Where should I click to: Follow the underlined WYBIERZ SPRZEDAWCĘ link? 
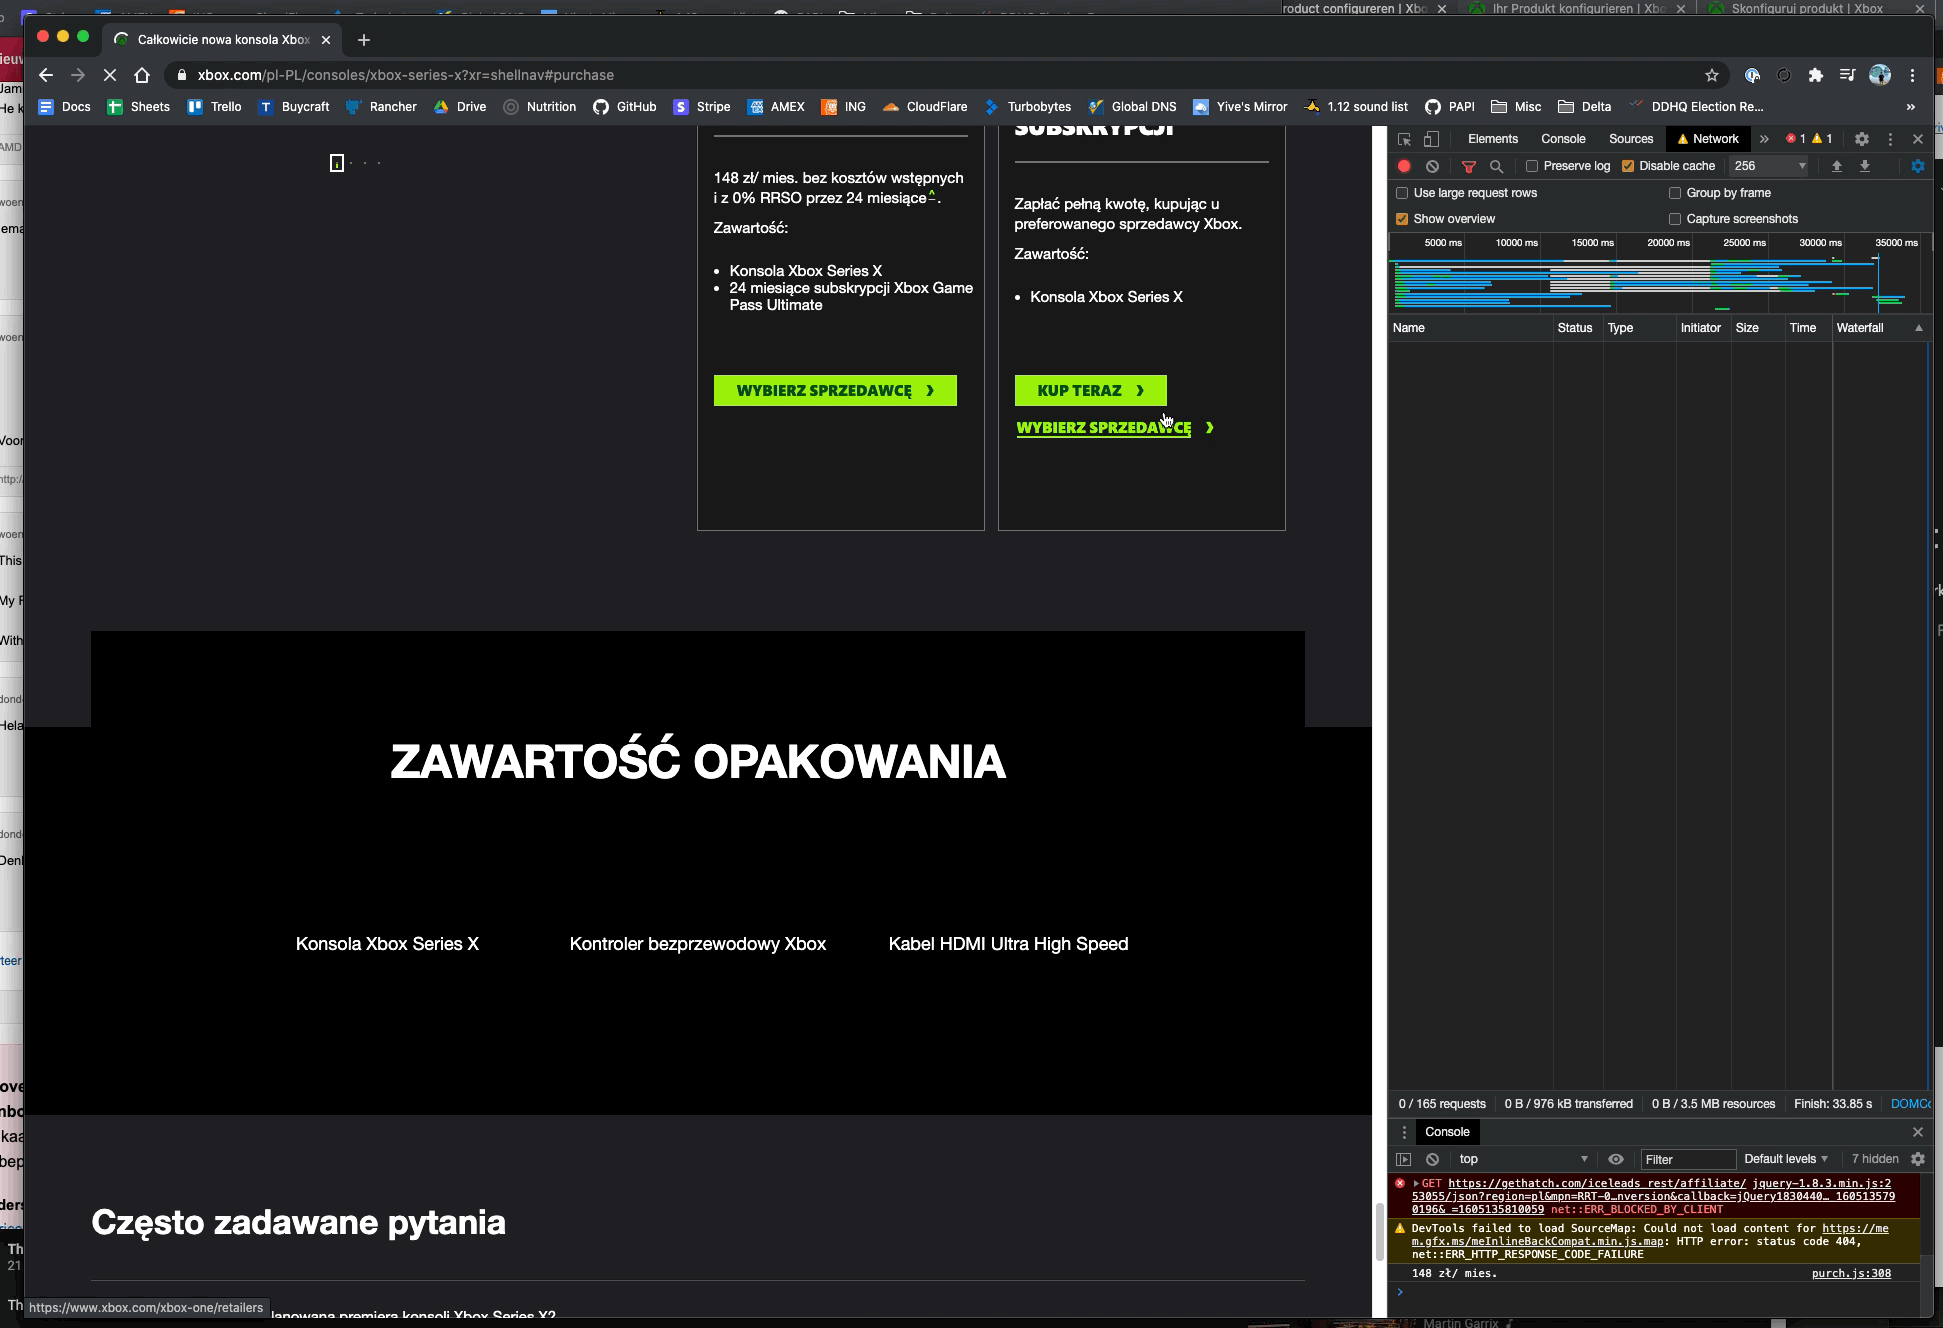[x=1104, y=428]
